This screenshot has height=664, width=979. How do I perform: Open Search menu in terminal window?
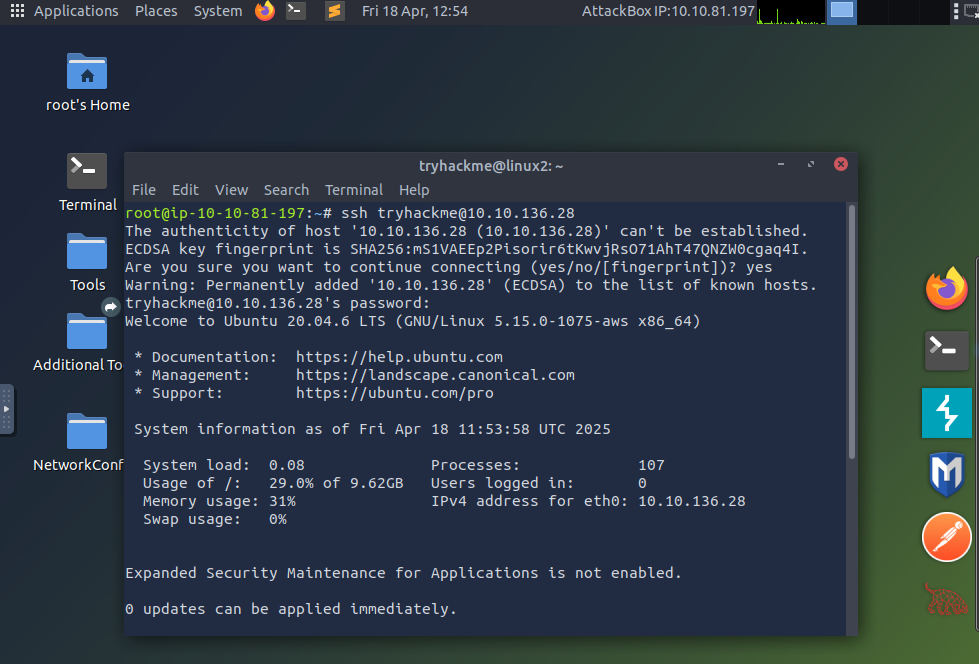[286, 190]
